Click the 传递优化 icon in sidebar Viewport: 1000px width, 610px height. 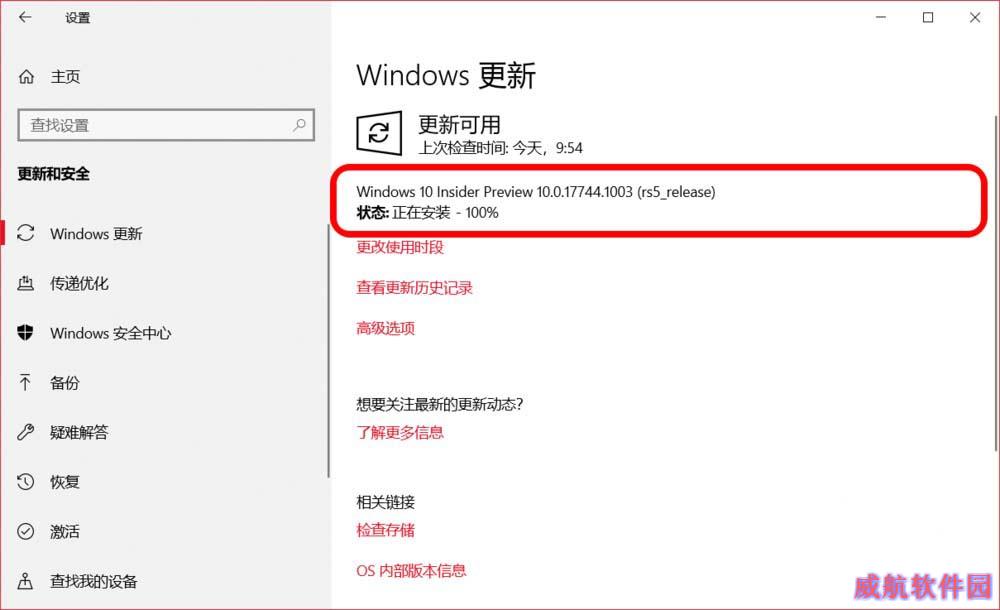26,283
